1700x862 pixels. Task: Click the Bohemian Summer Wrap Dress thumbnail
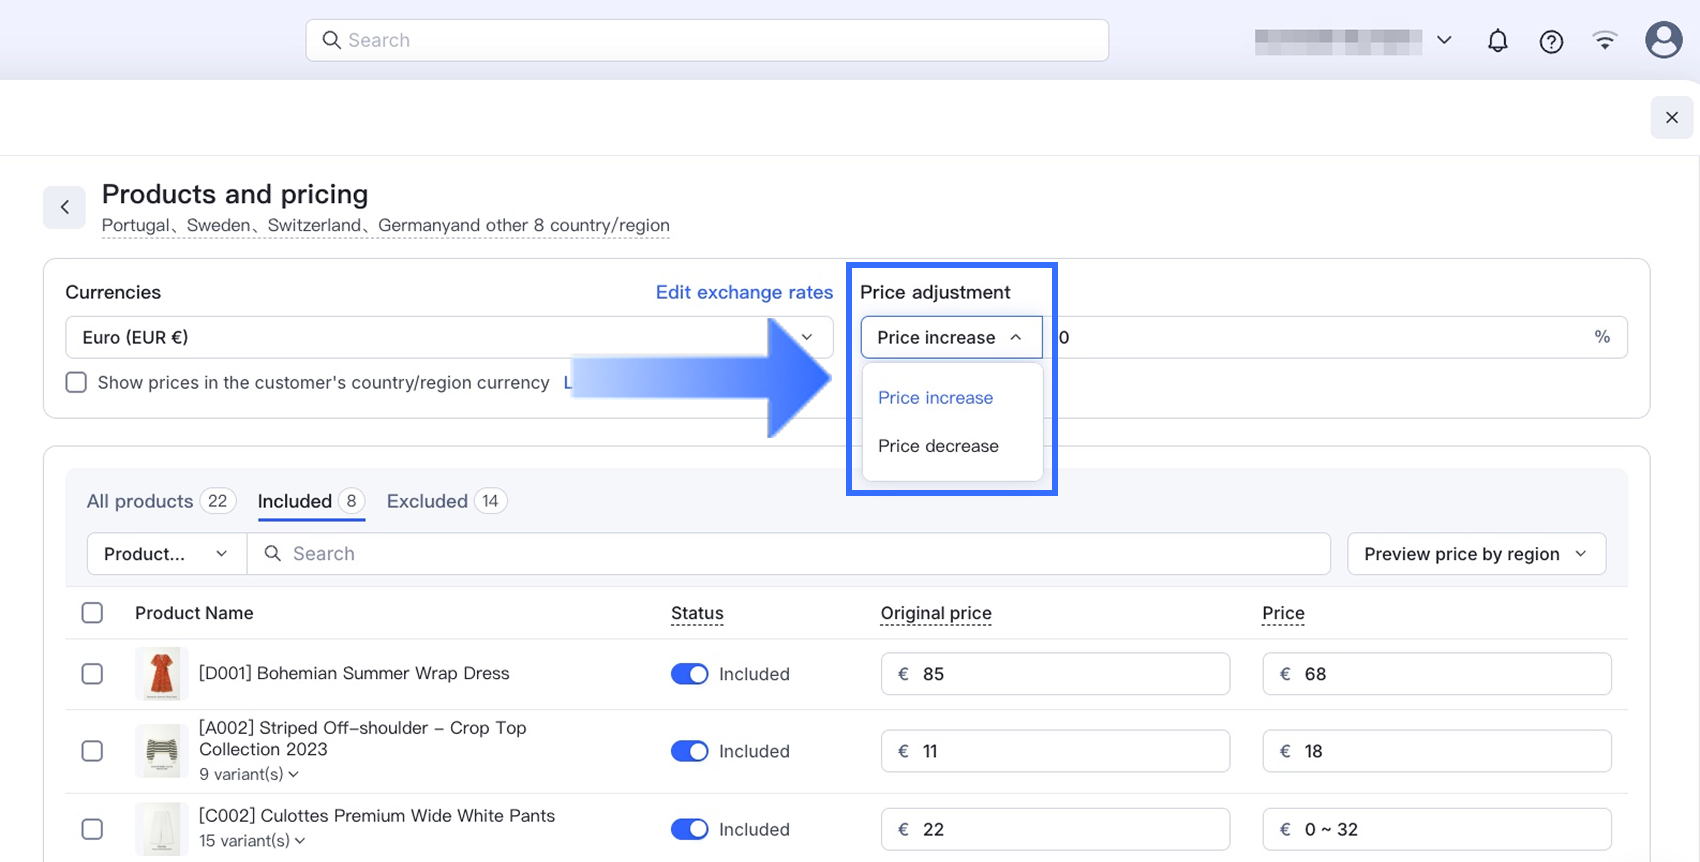point(161,673)
